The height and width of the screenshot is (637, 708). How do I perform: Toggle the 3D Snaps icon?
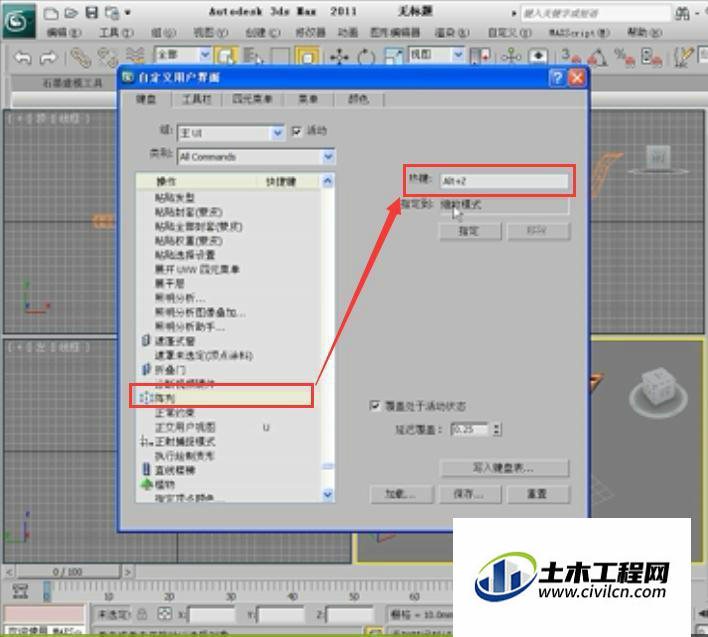[571, 57]
